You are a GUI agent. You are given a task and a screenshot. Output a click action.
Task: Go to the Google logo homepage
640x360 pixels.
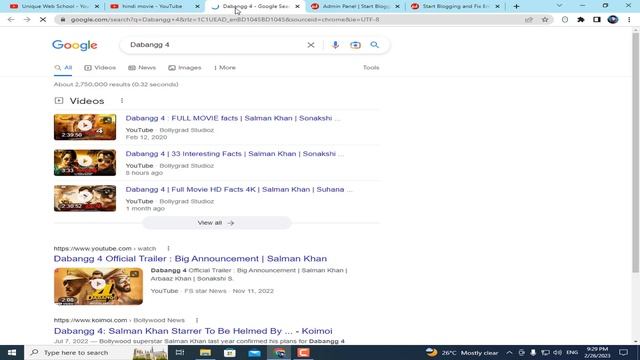pos(75,45)
